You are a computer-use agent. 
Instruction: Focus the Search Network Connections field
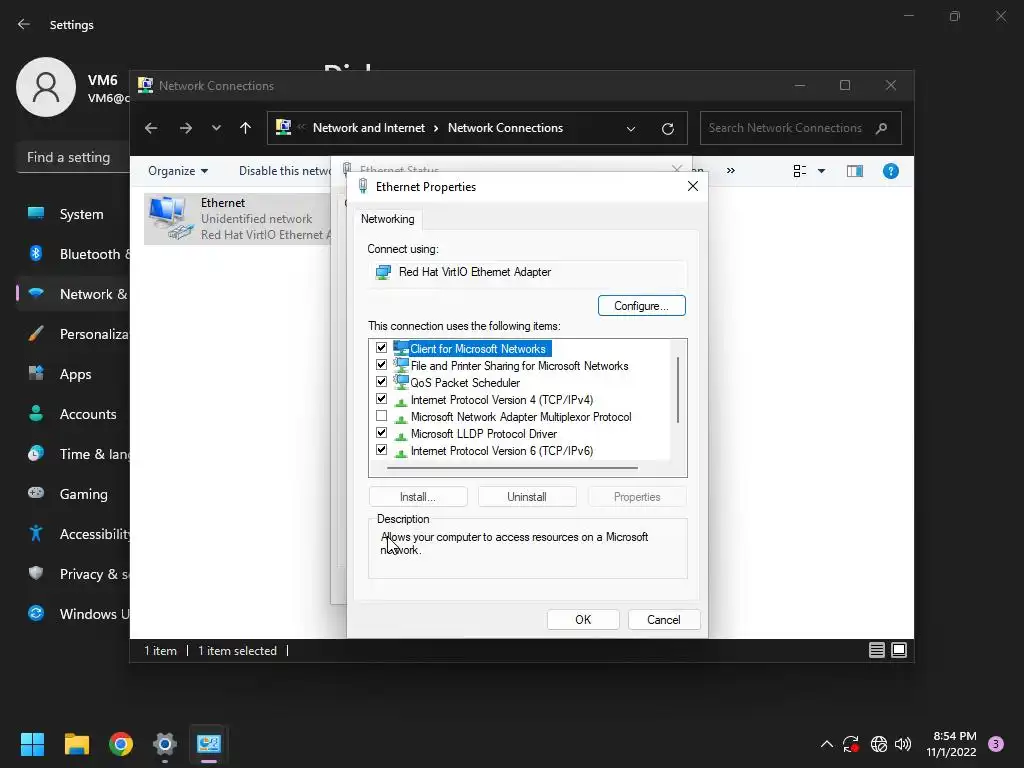tap(801, 128)
